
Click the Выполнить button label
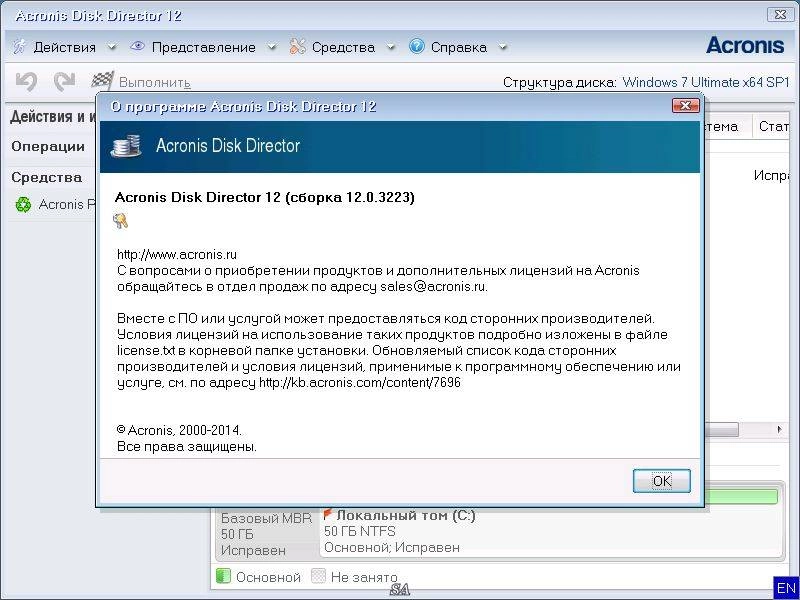(x=155, y=82)
